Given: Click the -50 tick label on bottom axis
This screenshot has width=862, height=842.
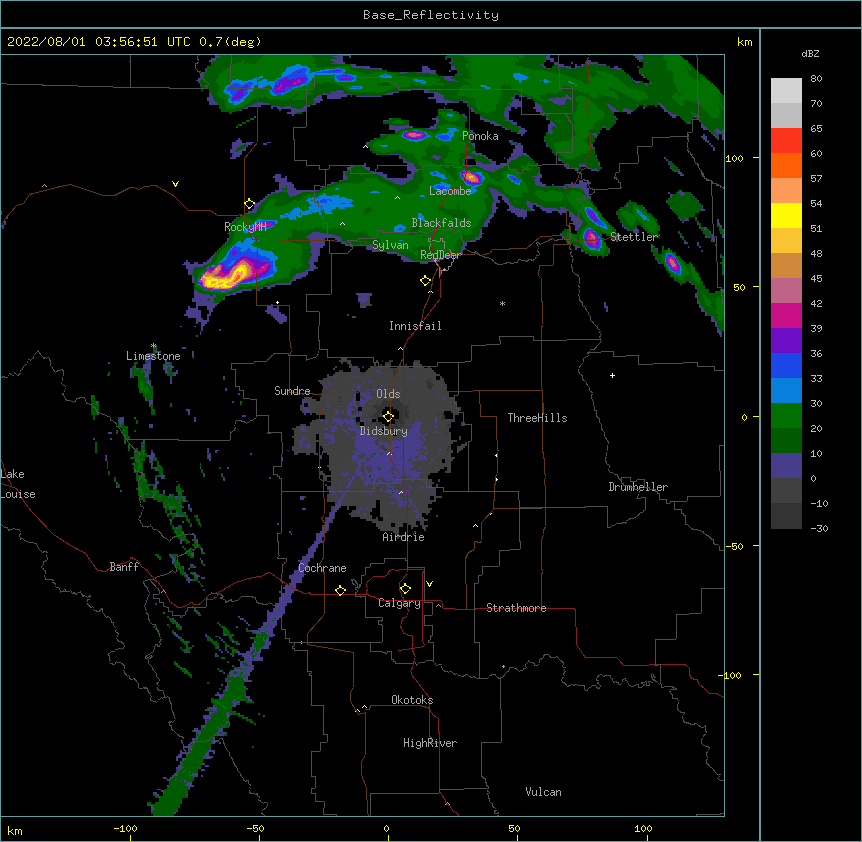Looking at the screenshot, I should [x=255, y=828].
